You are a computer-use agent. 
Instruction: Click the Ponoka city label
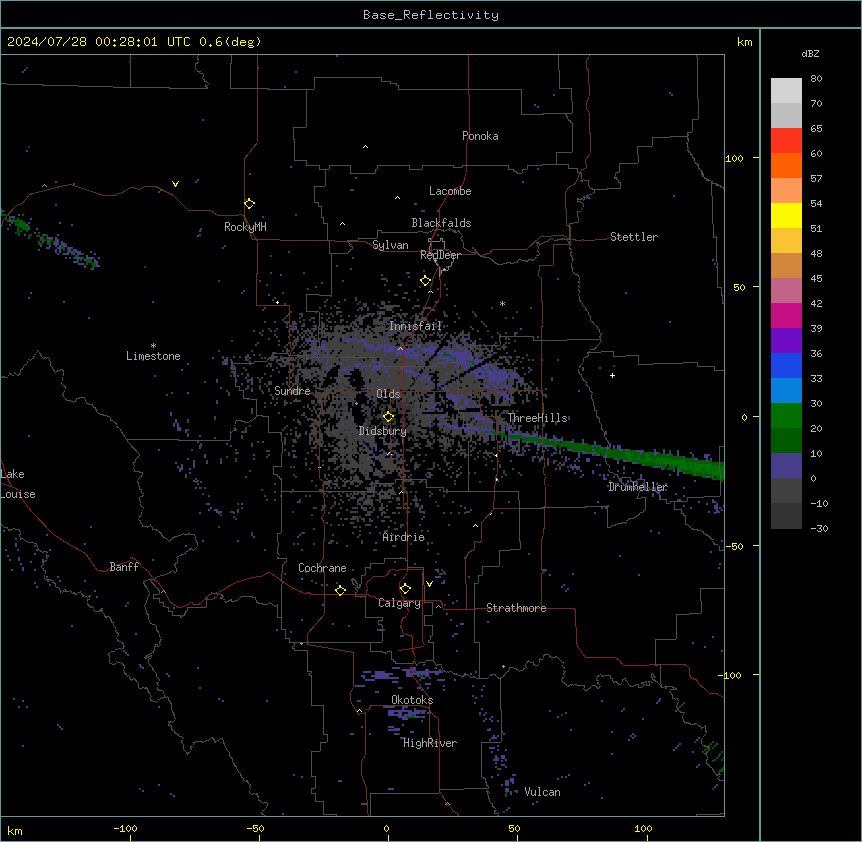[480, 136]
